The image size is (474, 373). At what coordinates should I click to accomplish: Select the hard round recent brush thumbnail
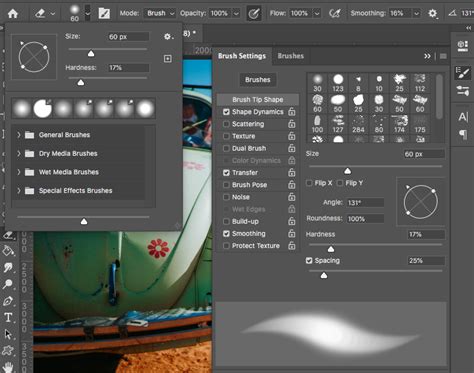tap(43, 108)
